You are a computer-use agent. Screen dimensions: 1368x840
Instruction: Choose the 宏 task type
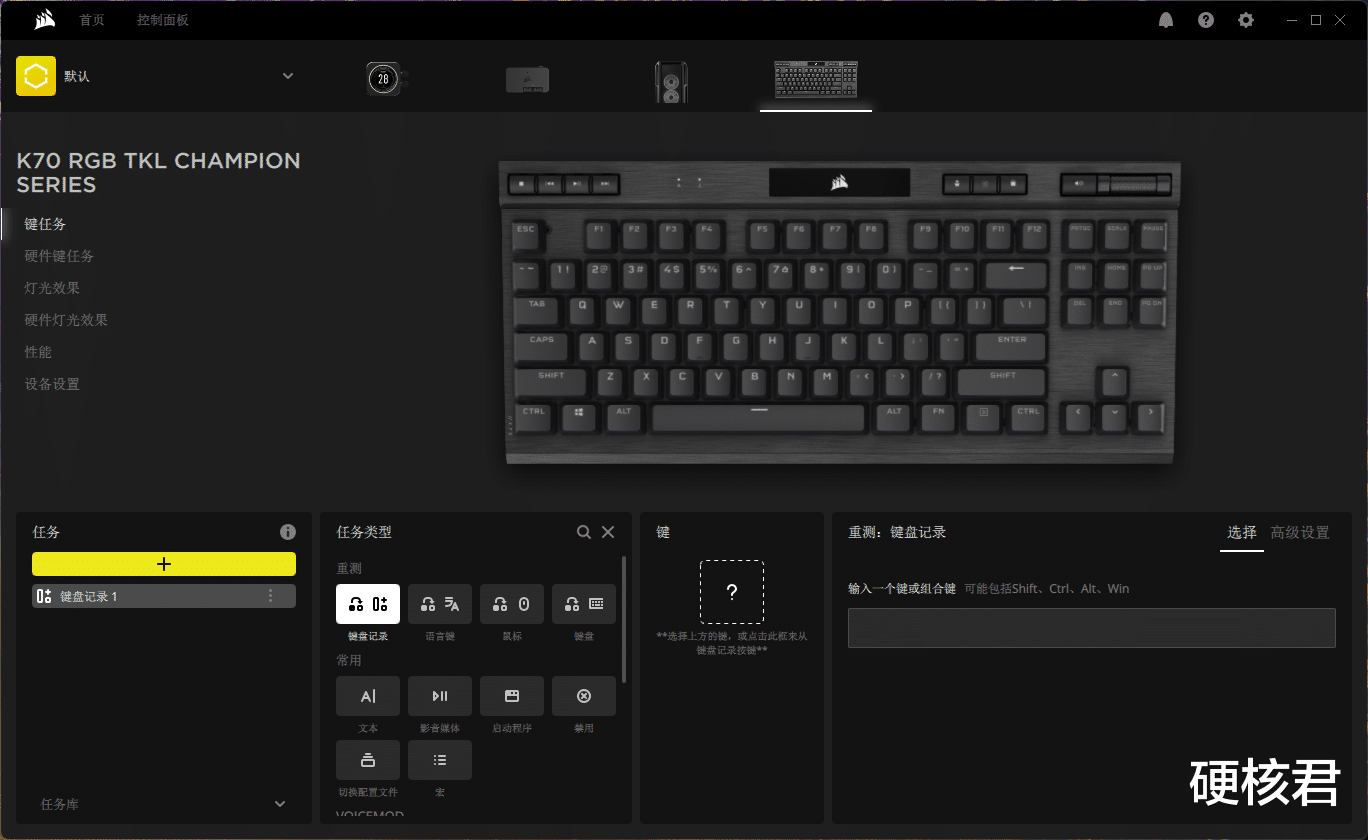(x=440, y=760)
